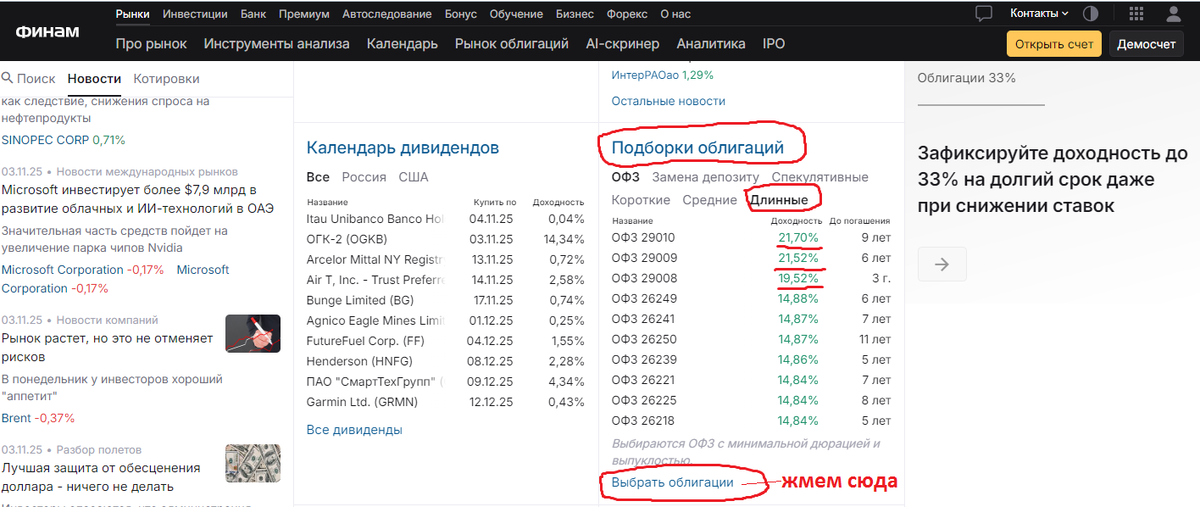
Task: Open 'Лучшая защита от обесценения доллара' article
Action: (101, 477)
